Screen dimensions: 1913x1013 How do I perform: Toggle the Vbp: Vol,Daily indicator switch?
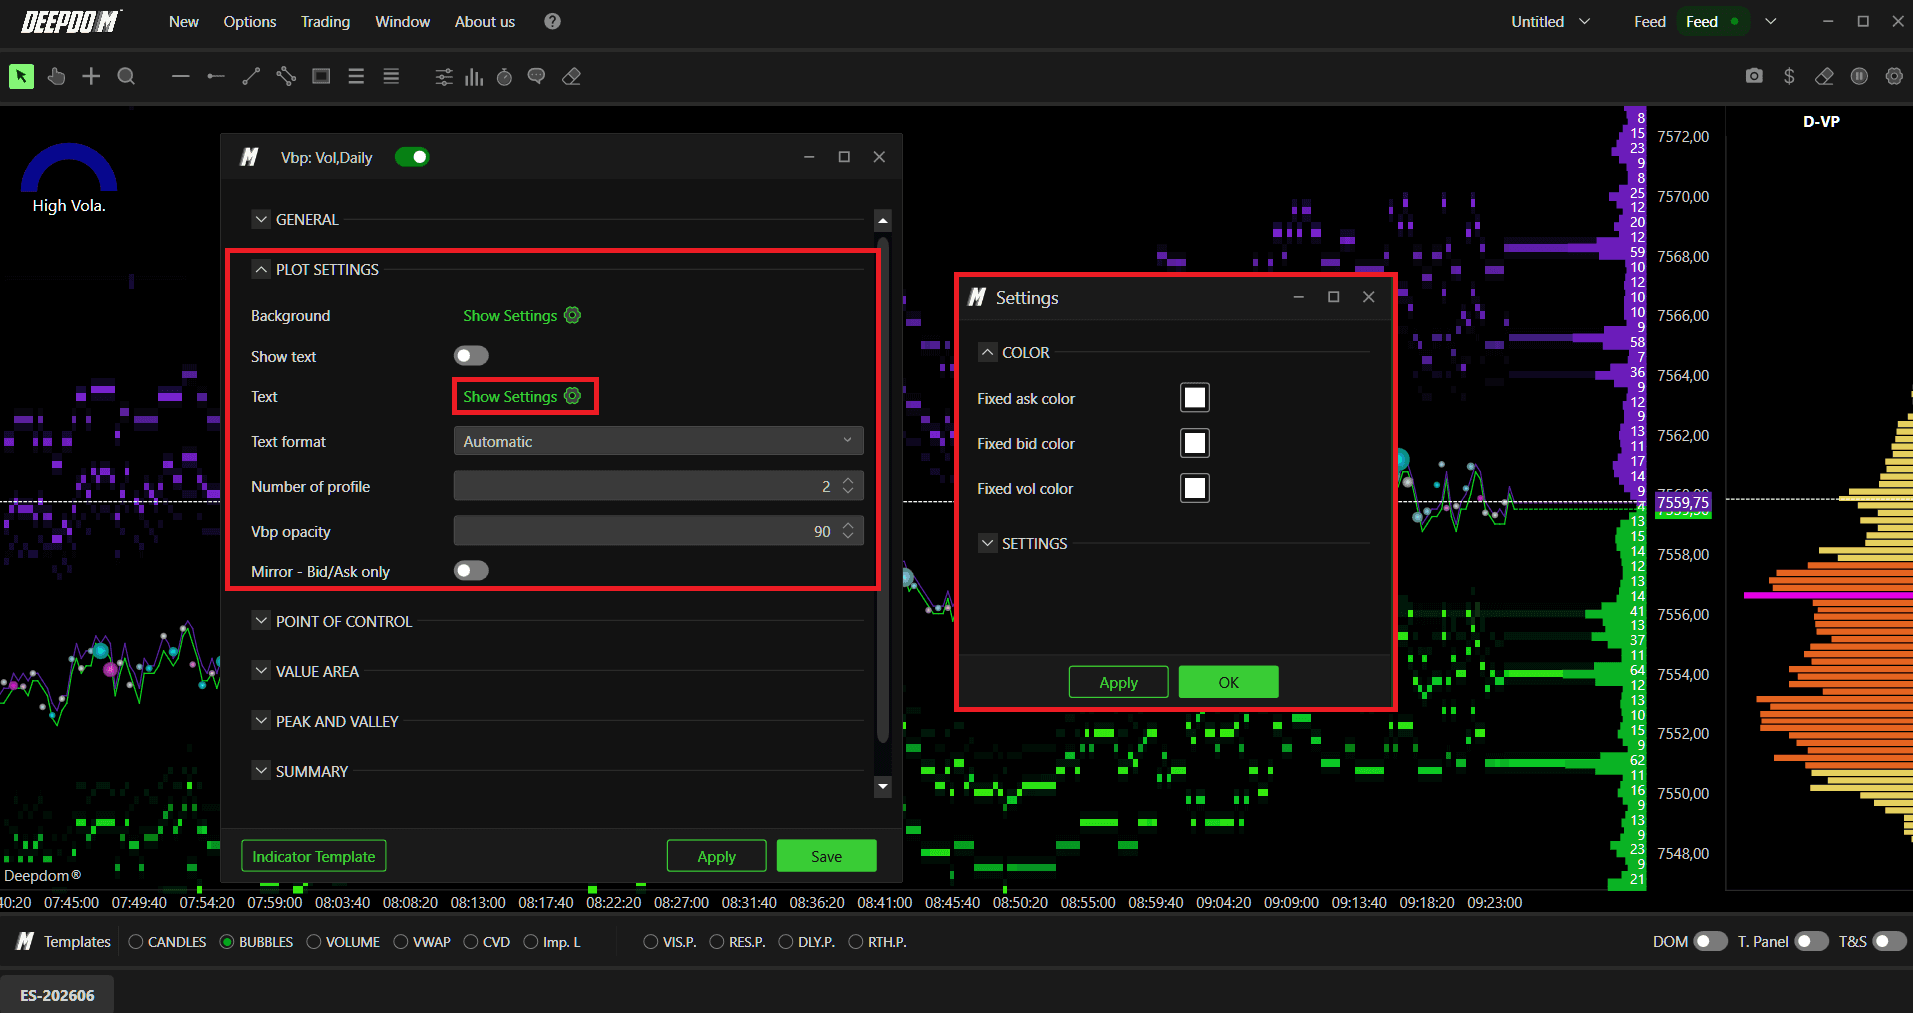click(x=412, y=157)
